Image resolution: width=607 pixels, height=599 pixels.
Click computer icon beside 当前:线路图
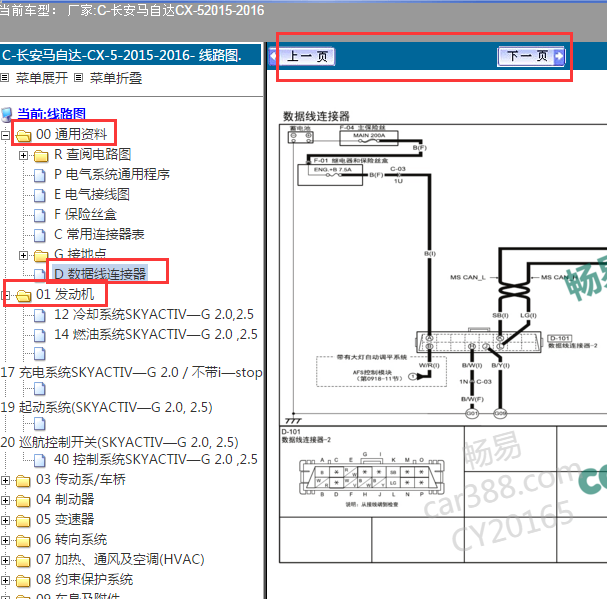tap(7, 115)
